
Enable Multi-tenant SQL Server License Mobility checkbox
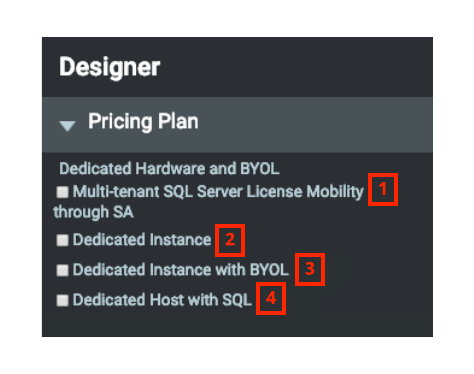[62, 192]
